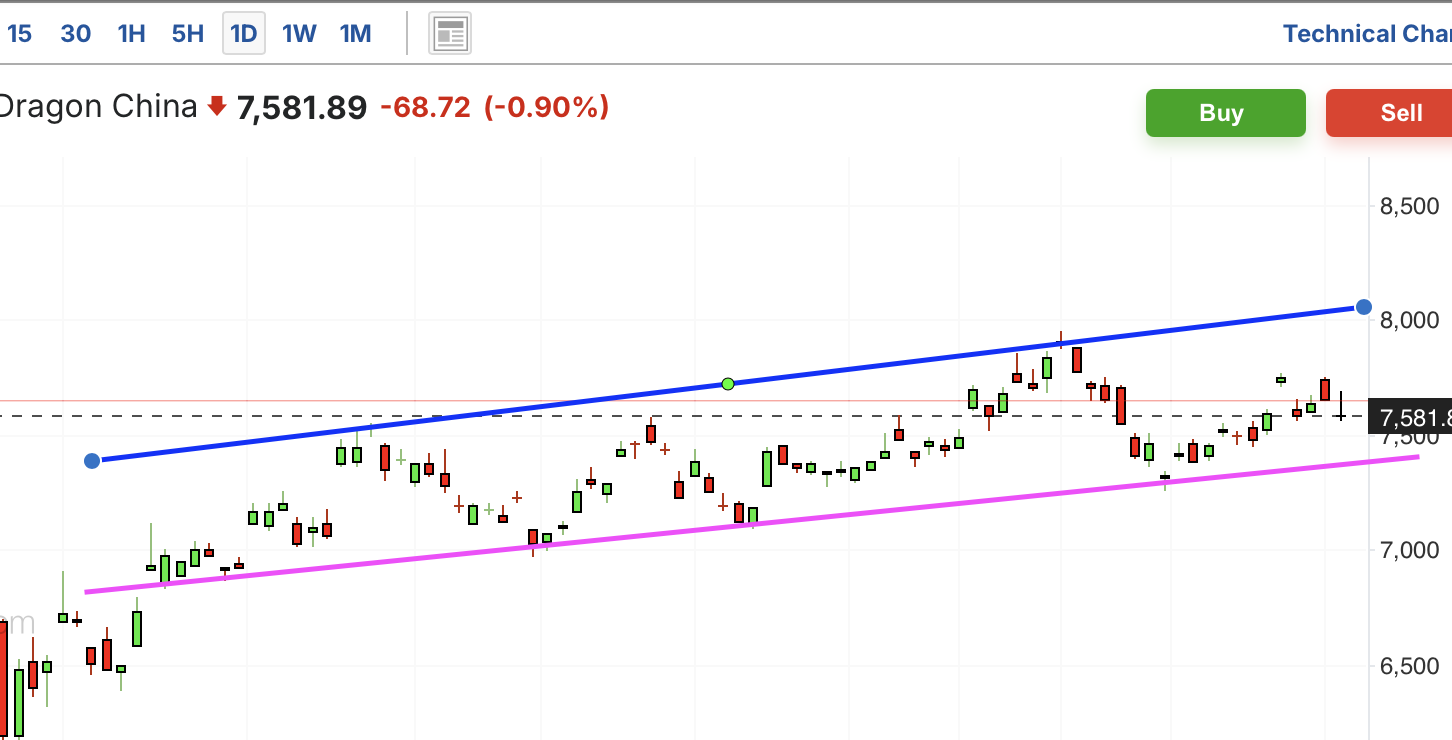Switch chart to 5H interval
Screen dimensions: 1452x740
click(187, 34)
